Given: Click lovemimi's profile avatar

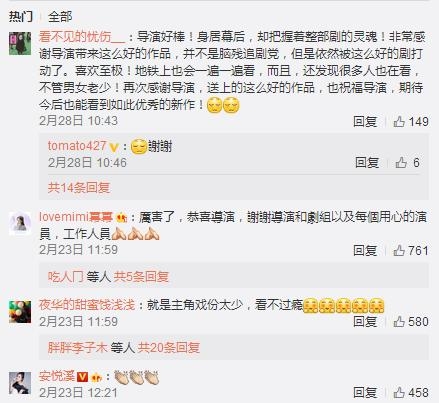Looking at the screenshot, I should tap(20, 223).
